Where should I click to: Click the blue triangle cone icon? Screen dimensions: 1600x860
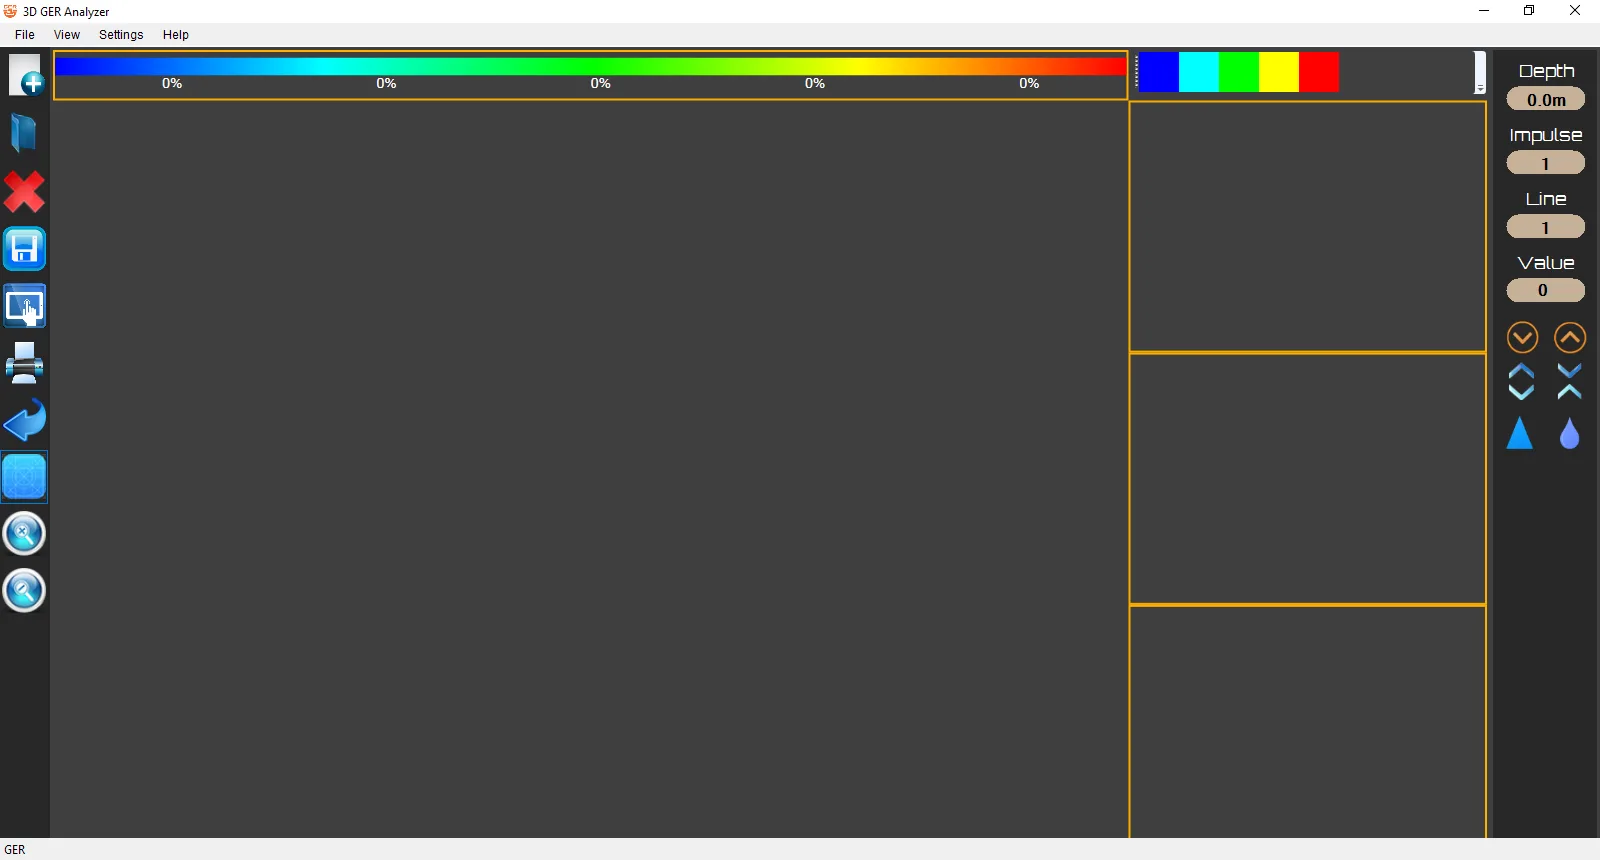pos(1520,433)
